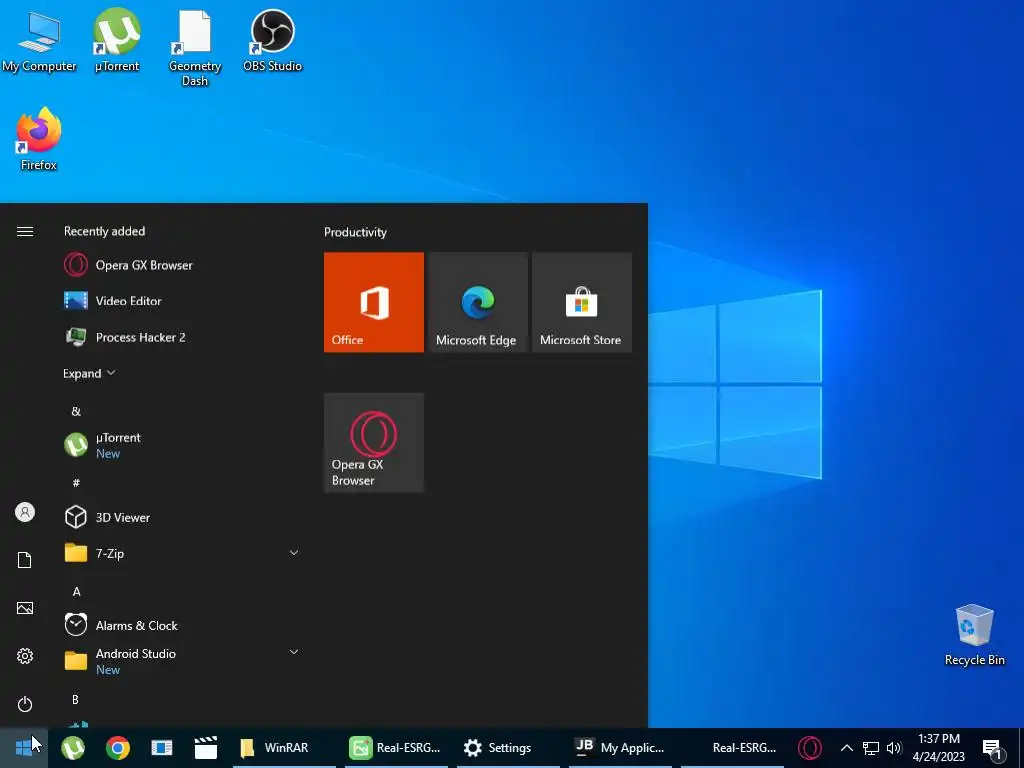Open My Computer desktop icon
This screenshot has height=768, width=1024.
coord(39,41)
